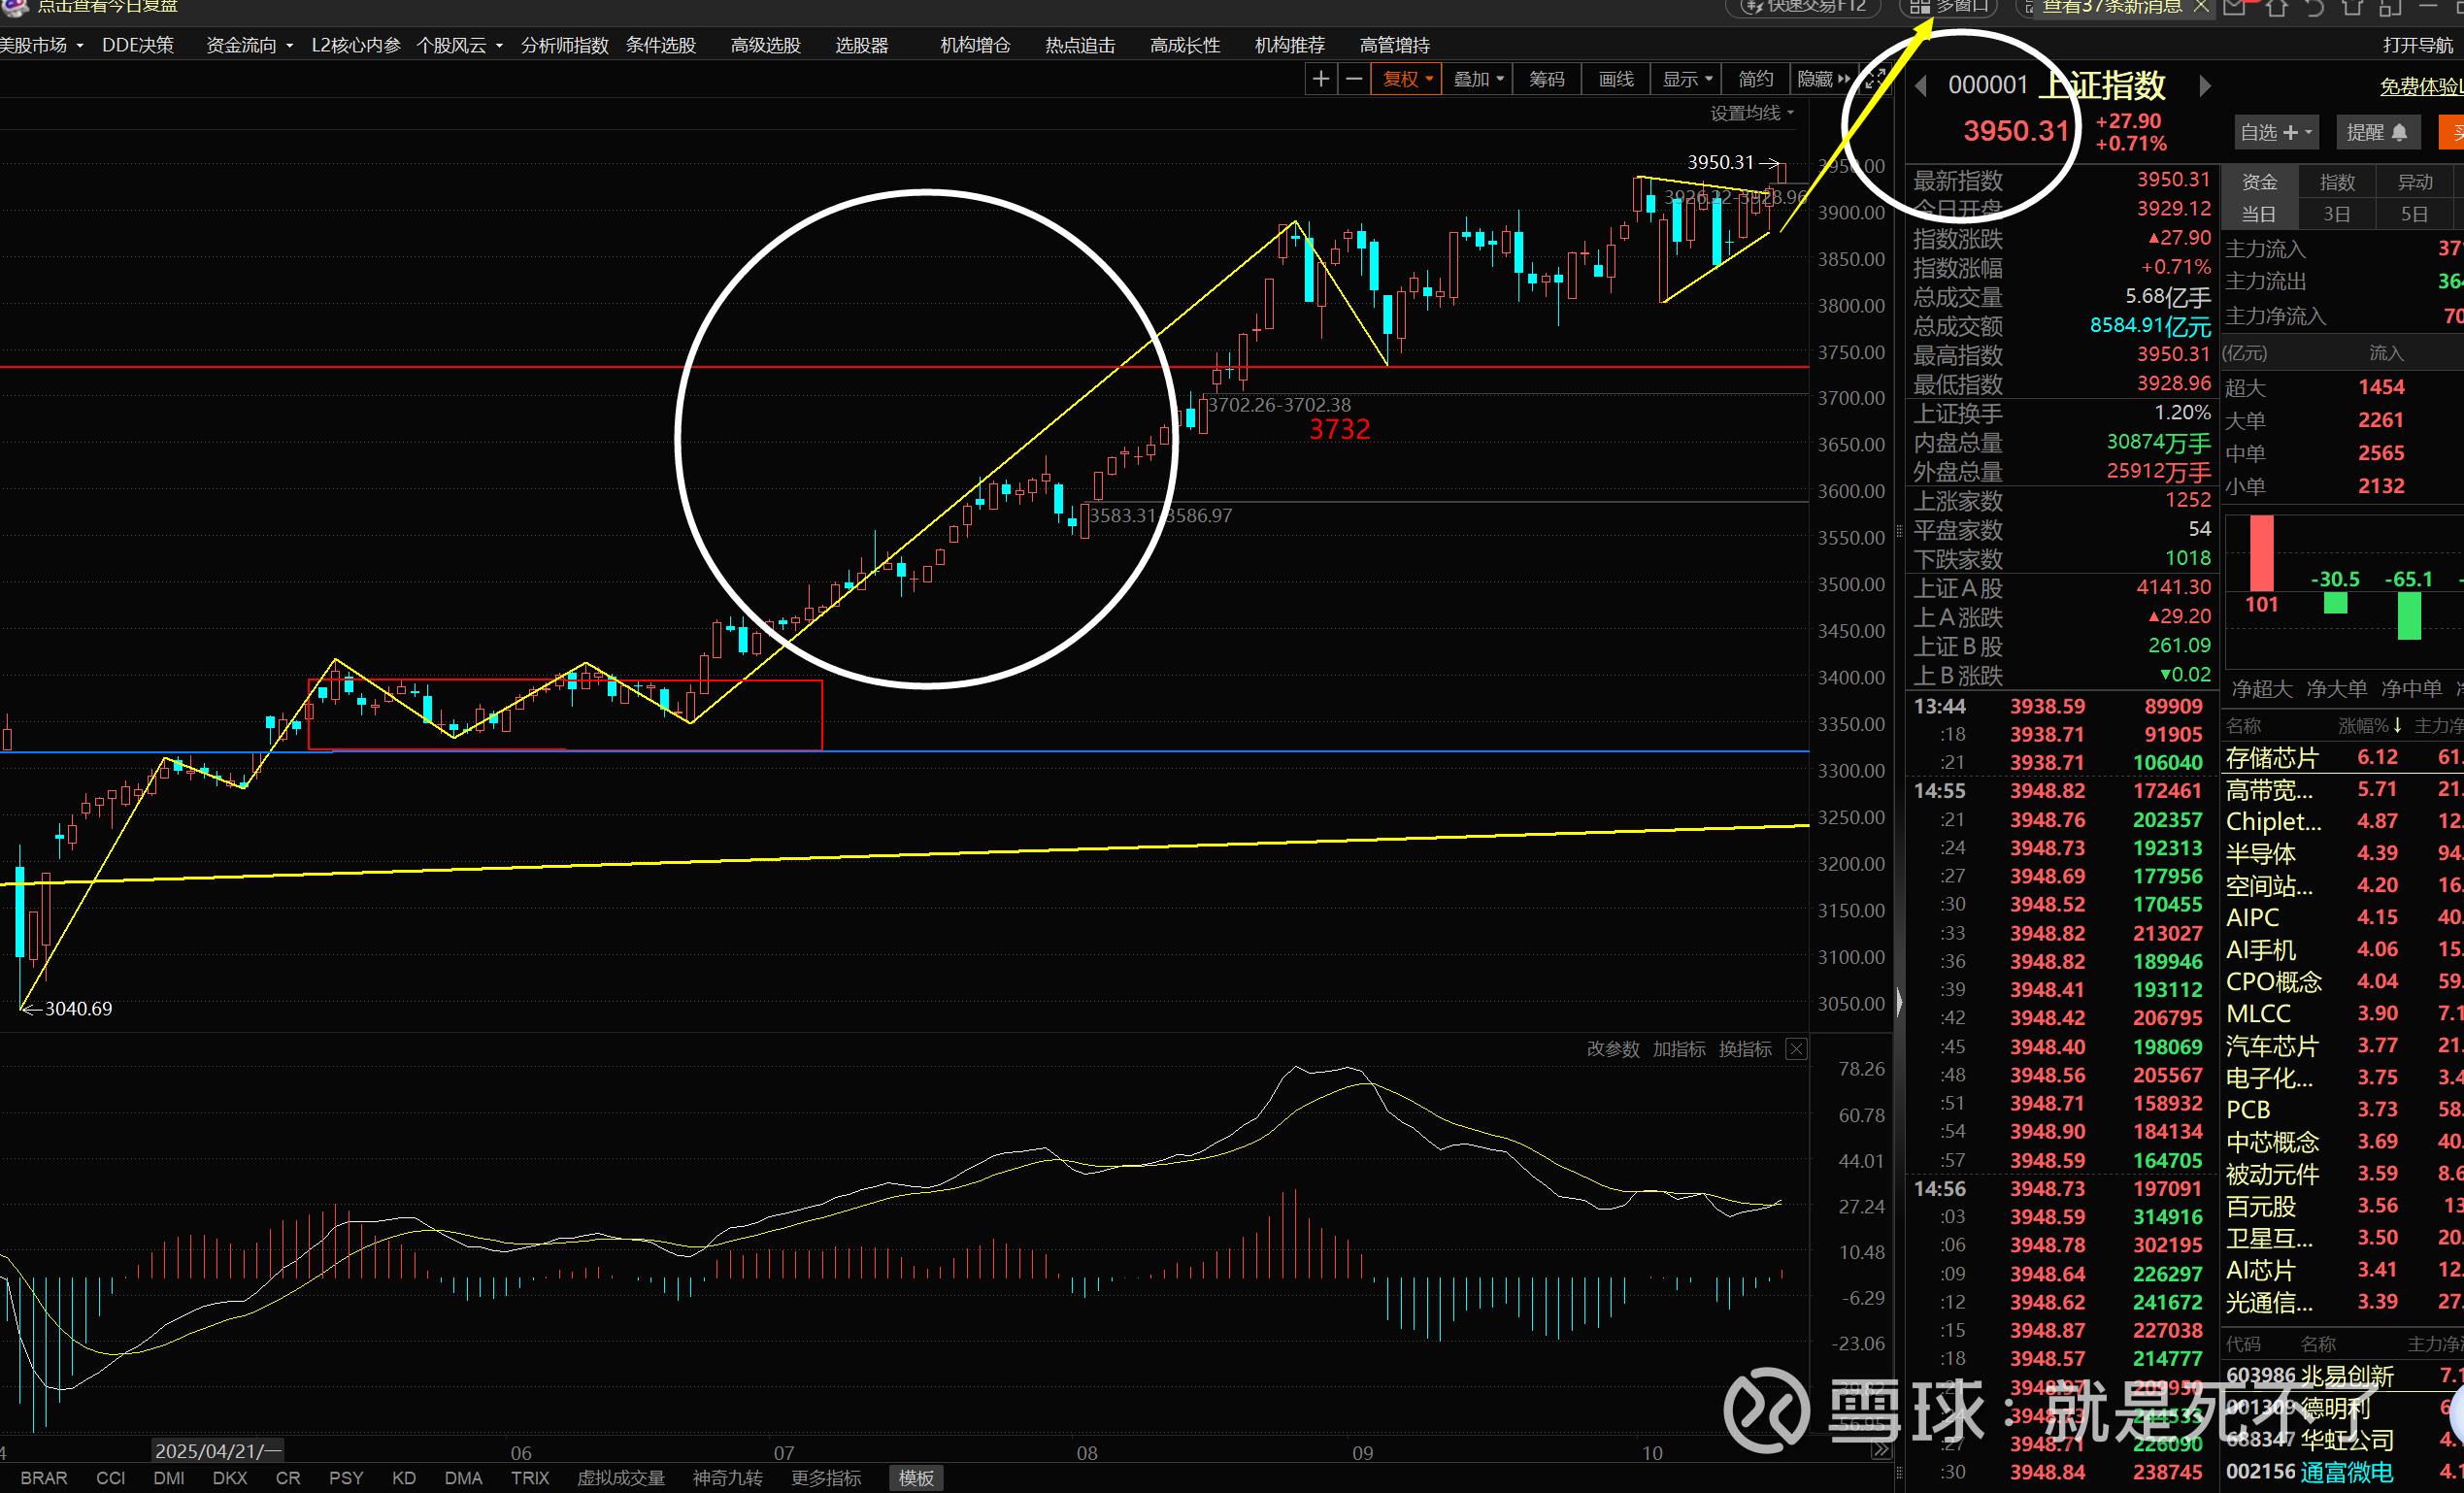Go to next stock with right arrow
This screenshot has height=1493, width=2464.
(x=2205, y=86)
